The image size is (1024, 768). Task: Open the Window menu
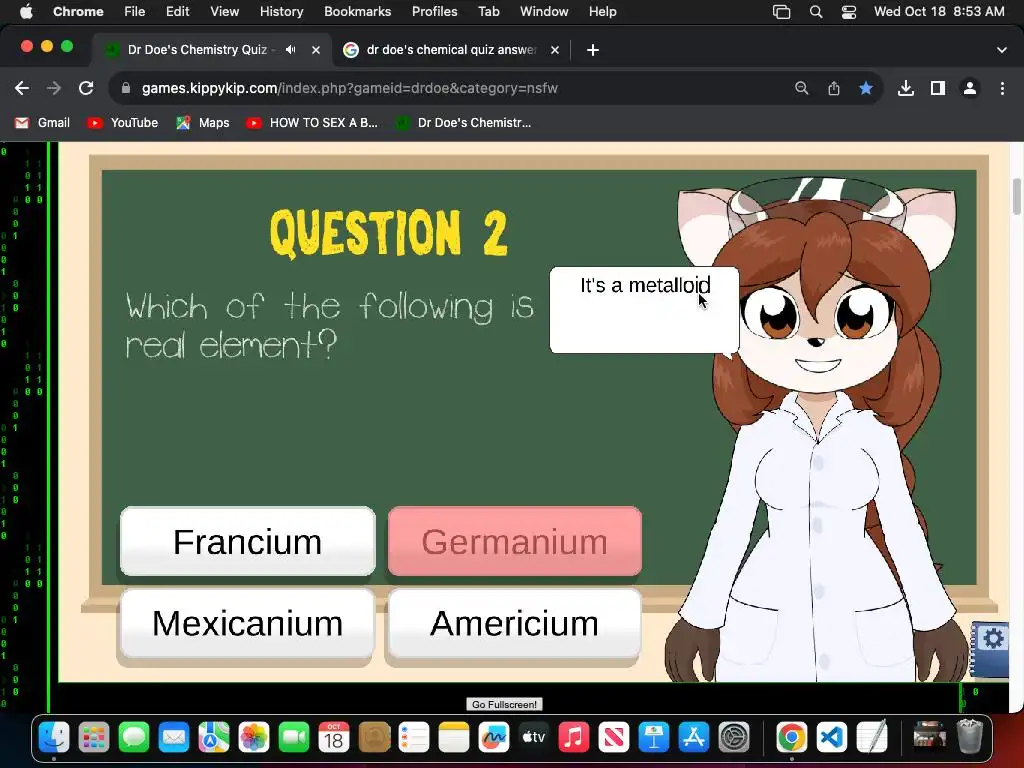pos(544,12)
